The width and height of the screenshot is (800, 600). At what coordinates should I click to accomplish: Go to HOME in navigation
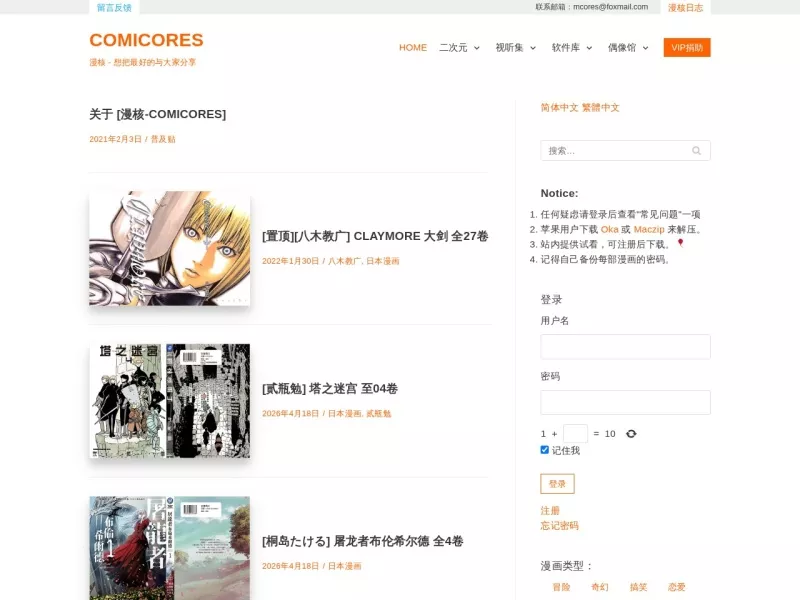click(413, 47)
